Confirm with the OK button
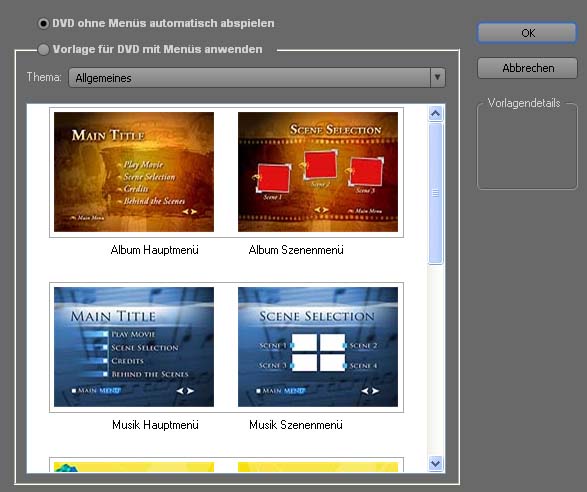 527,33
